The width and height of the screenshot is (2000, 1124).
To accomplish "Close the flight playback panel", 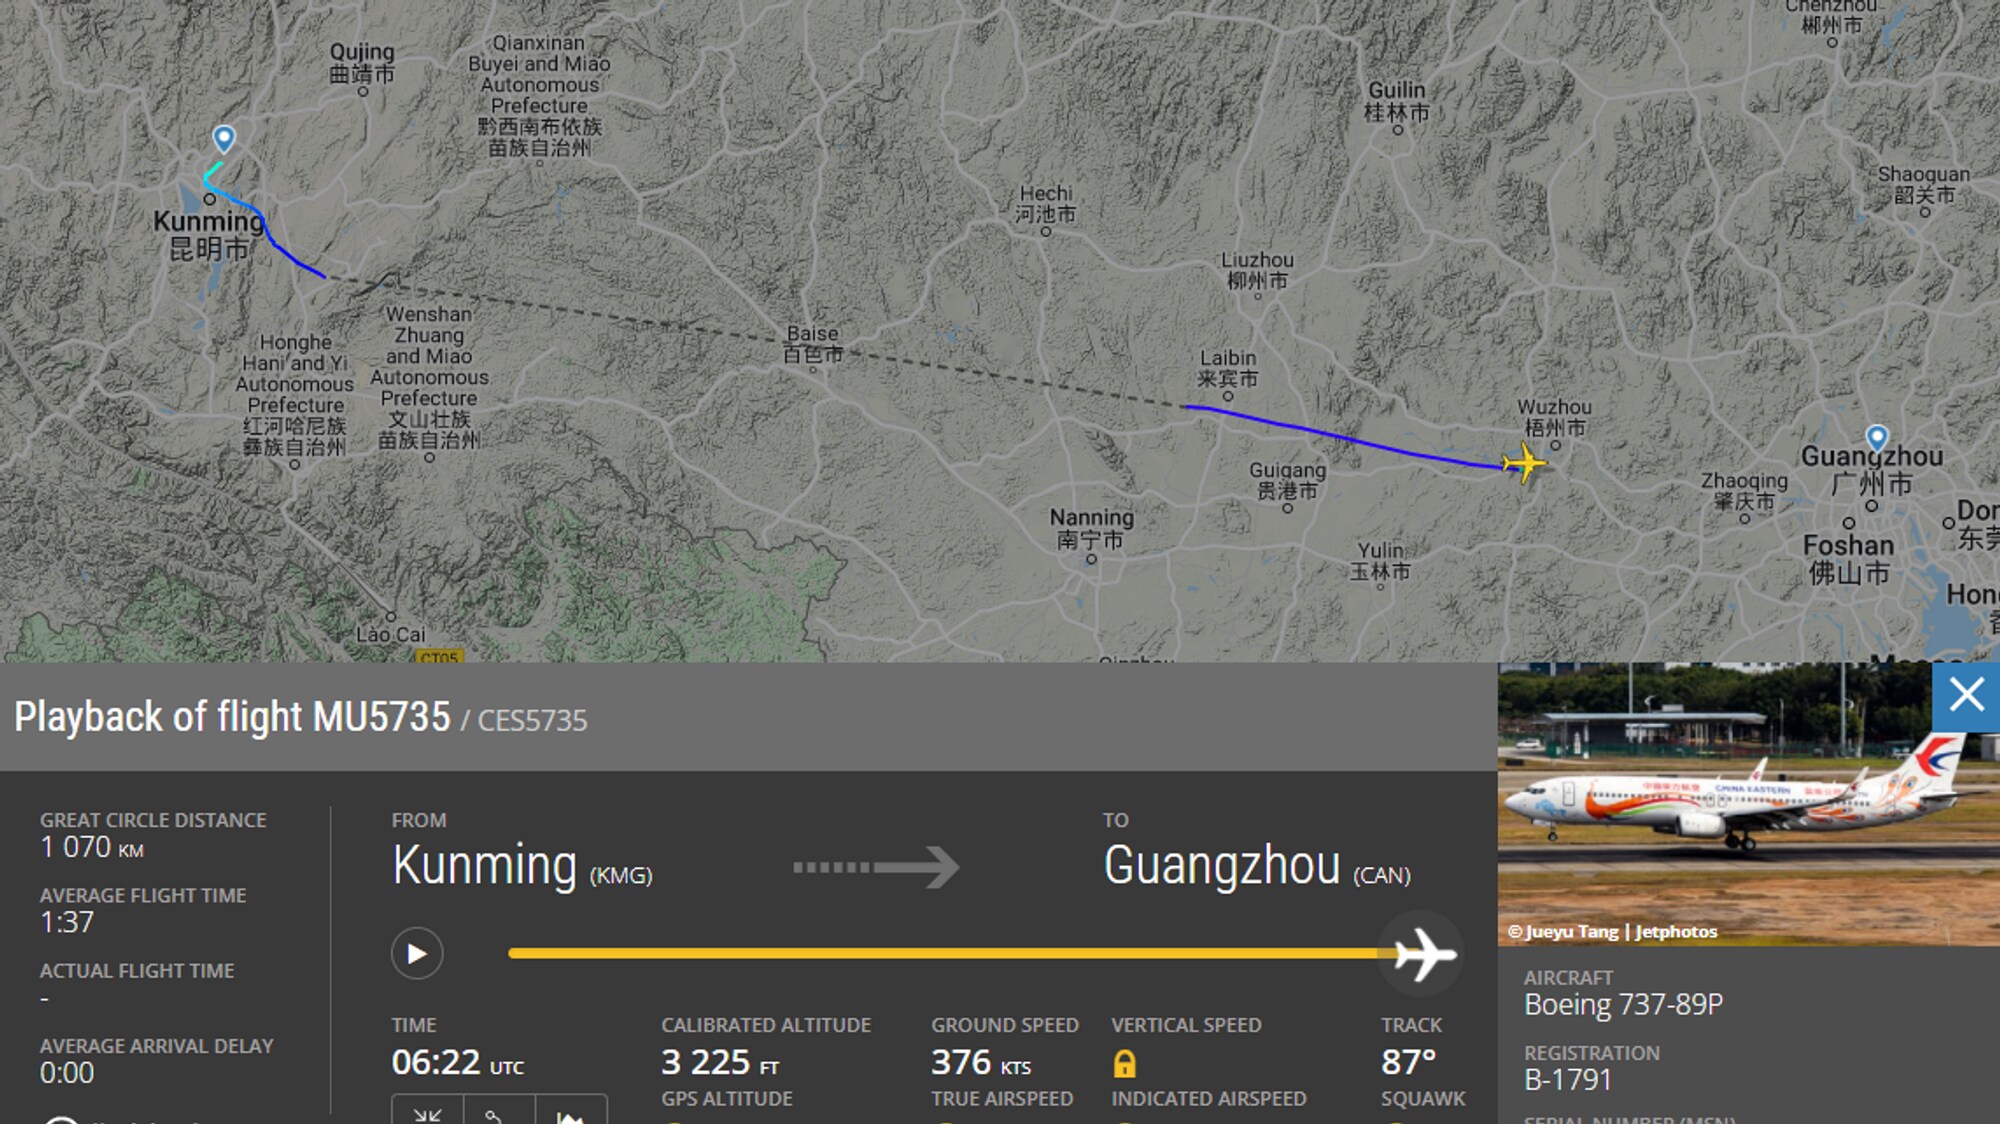I will [x=1966, y=695].
